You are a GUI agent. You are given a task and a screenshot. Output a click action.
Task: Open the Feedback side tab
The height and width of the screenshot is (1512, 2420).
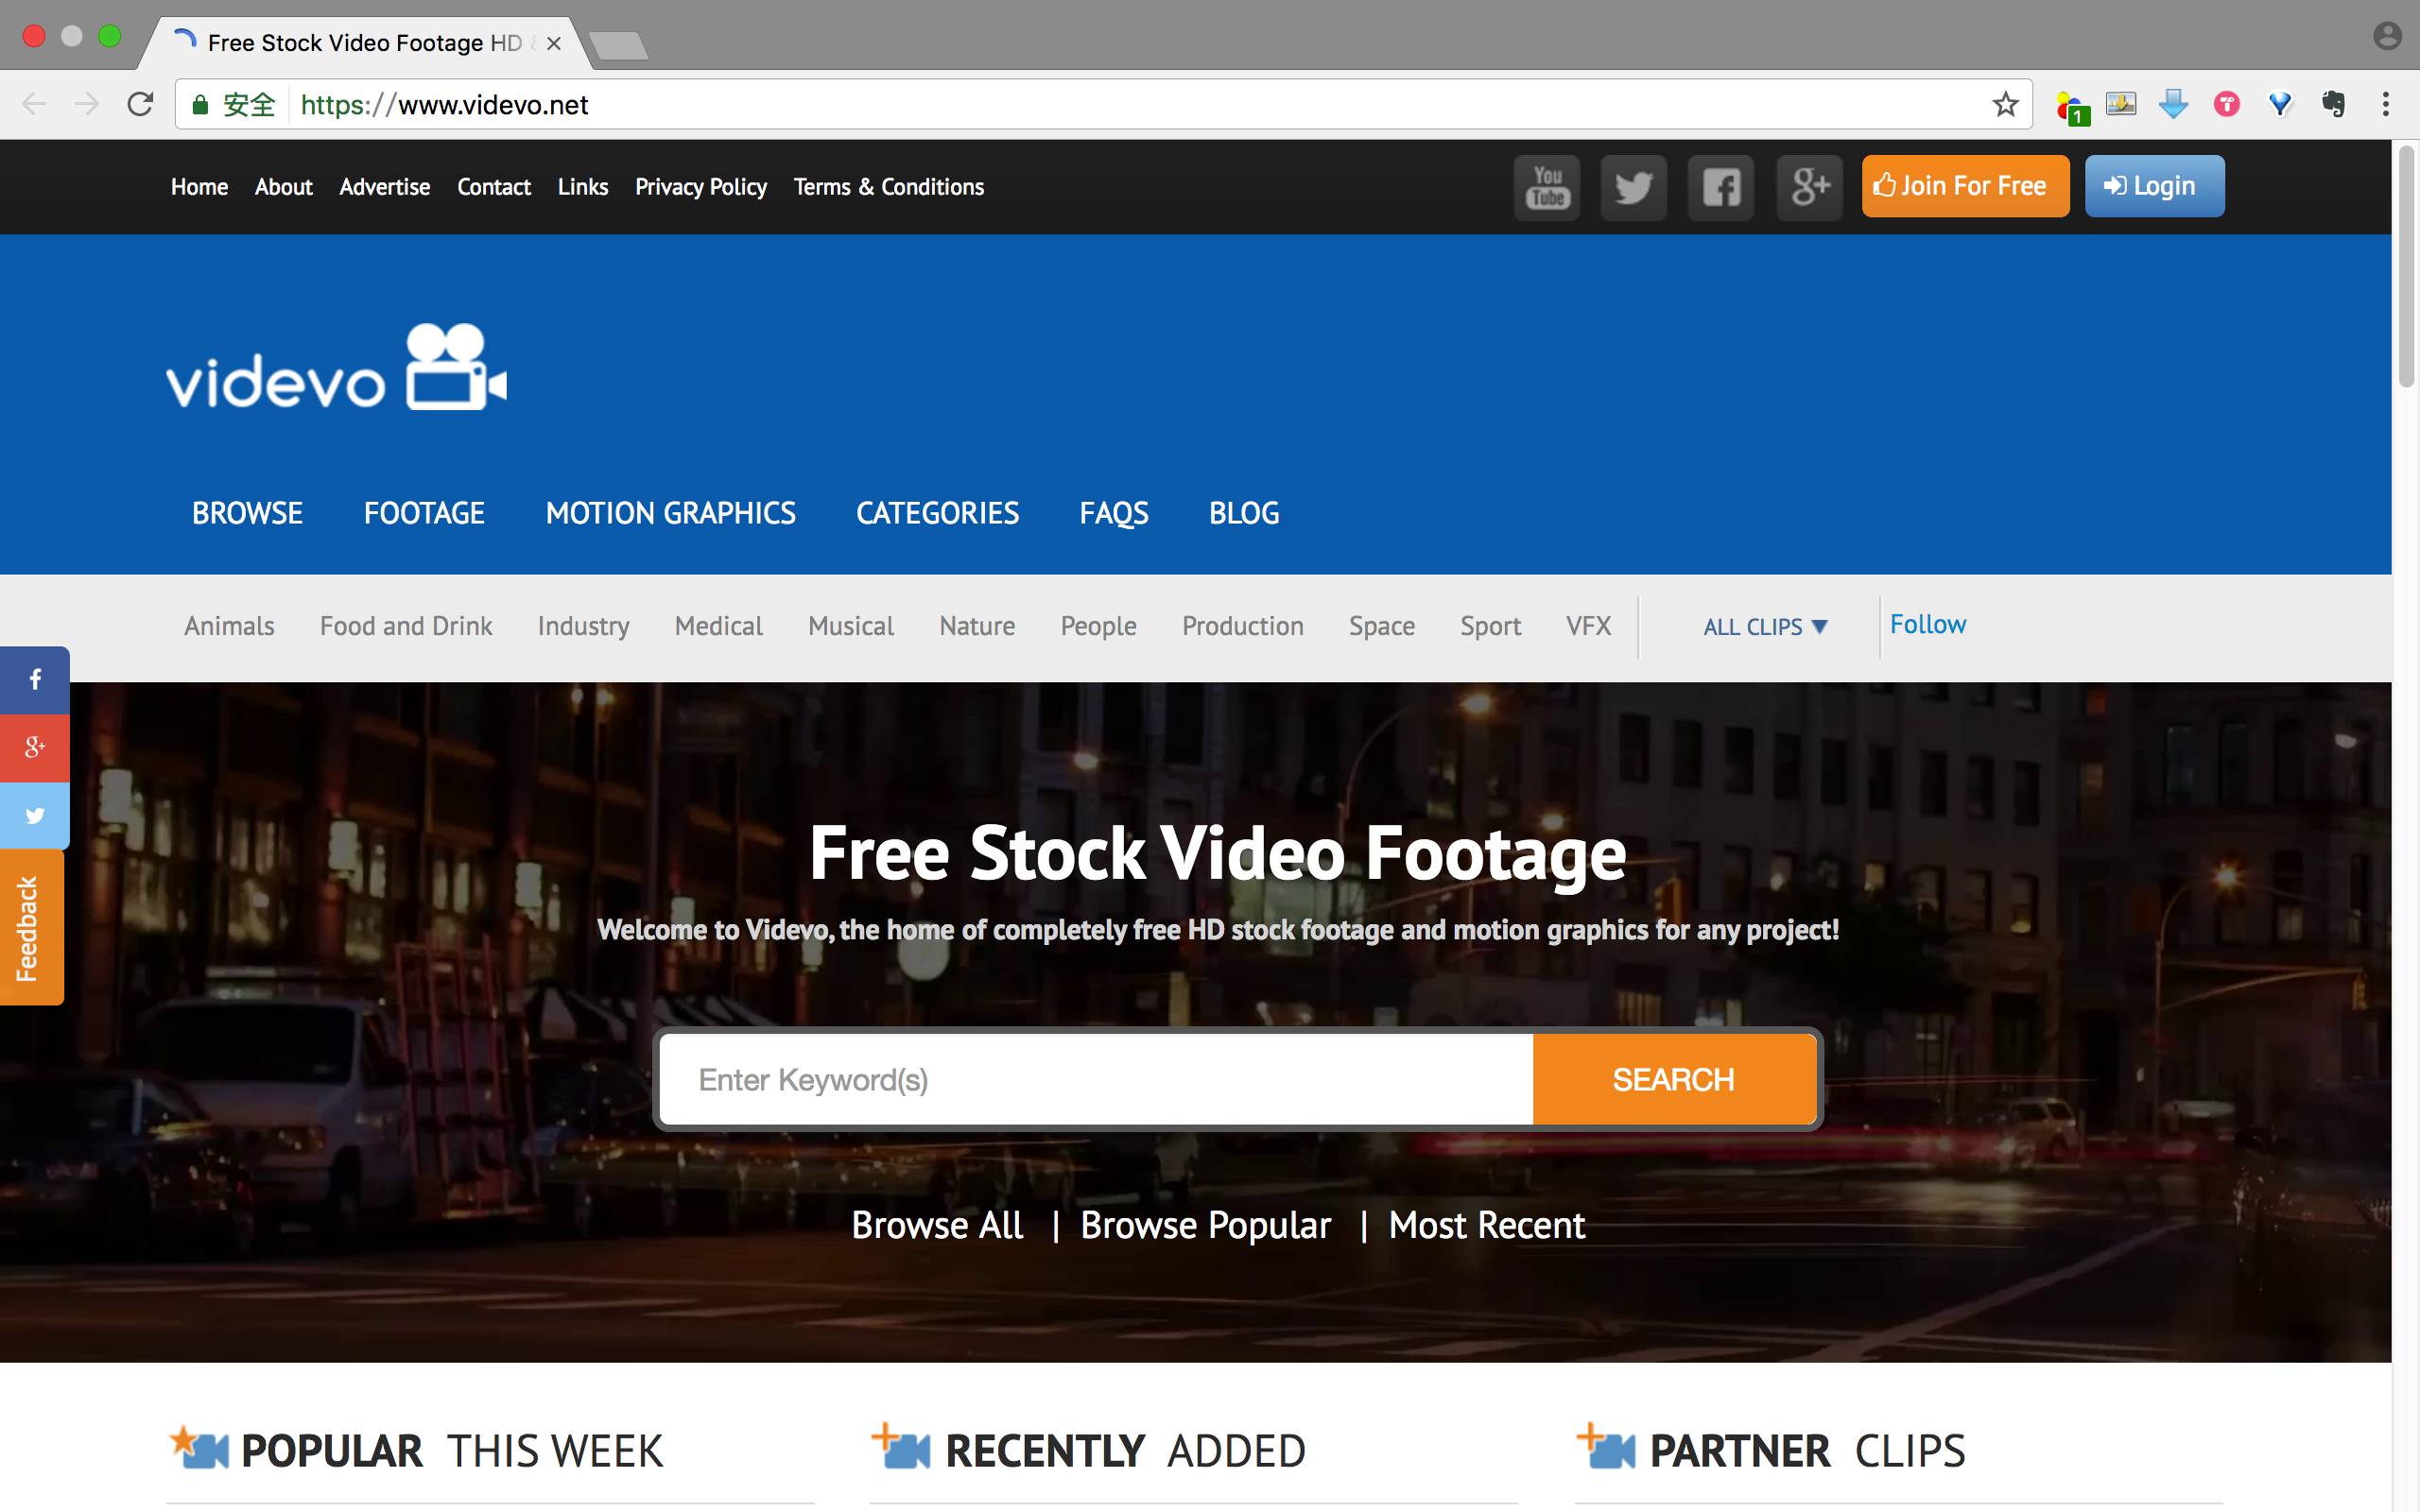[32, 927]
